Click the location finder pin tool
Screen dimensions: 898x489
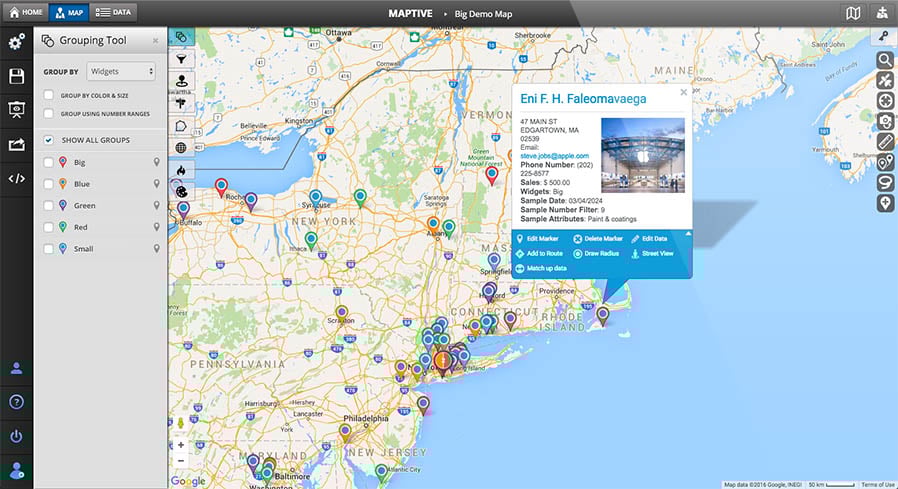[181, 81]
